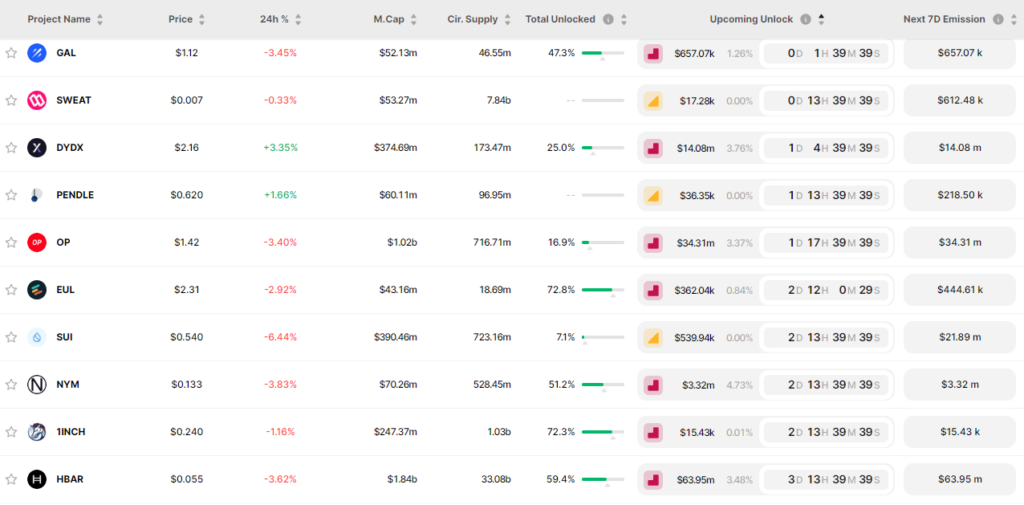Add 1INCH to the watchlist star

[x=11, y=432]
